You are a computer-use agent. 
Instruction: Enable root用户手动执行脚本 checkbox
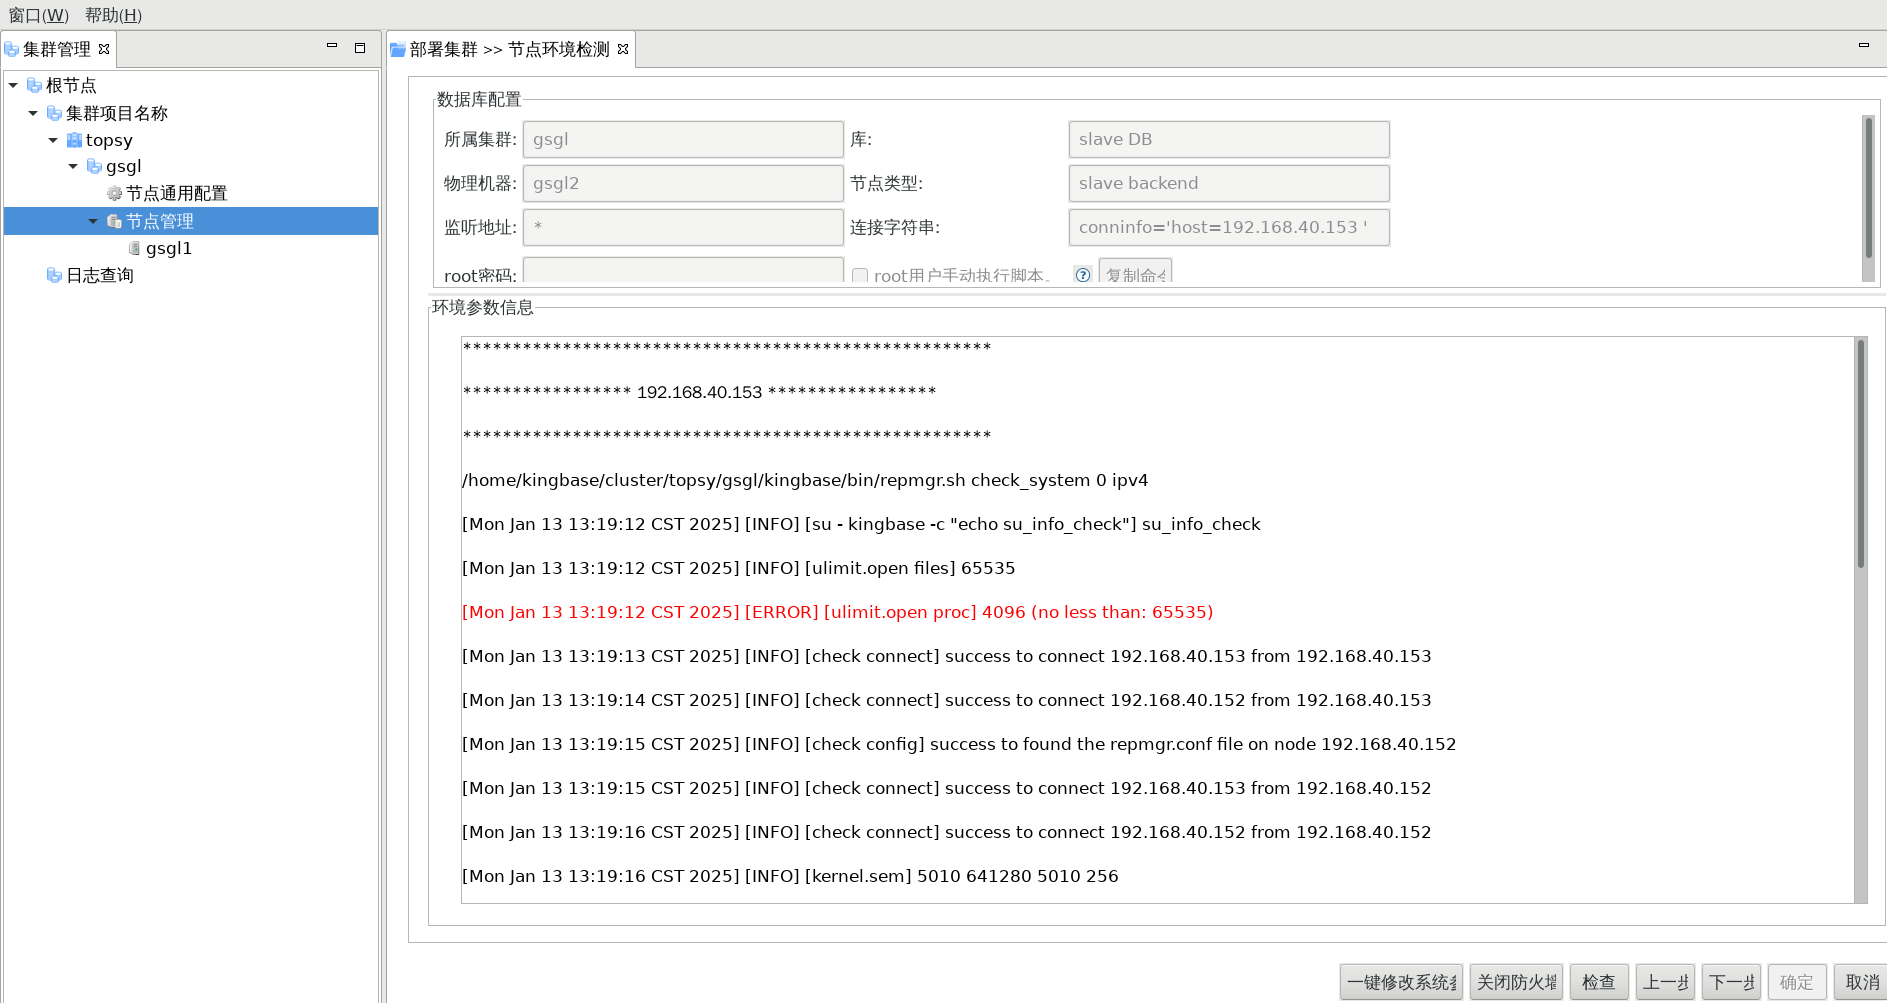860,275
